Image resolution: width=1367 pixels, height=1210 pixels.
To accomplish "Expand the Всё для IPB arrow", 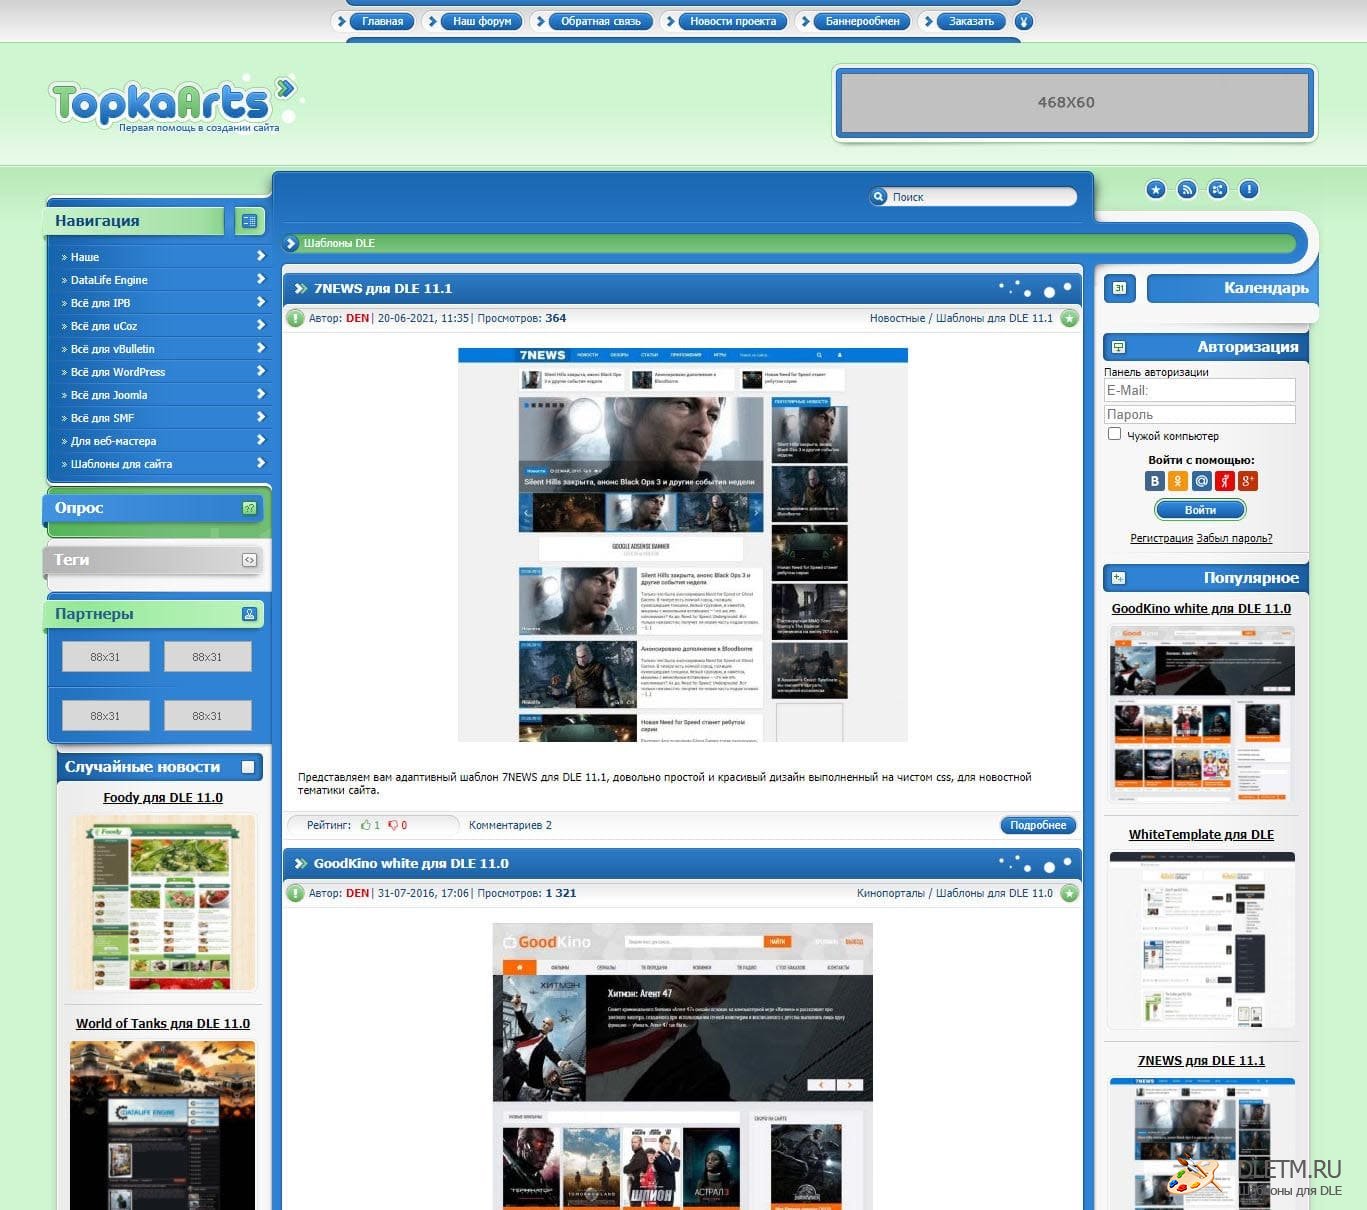I will click(260, 302).
